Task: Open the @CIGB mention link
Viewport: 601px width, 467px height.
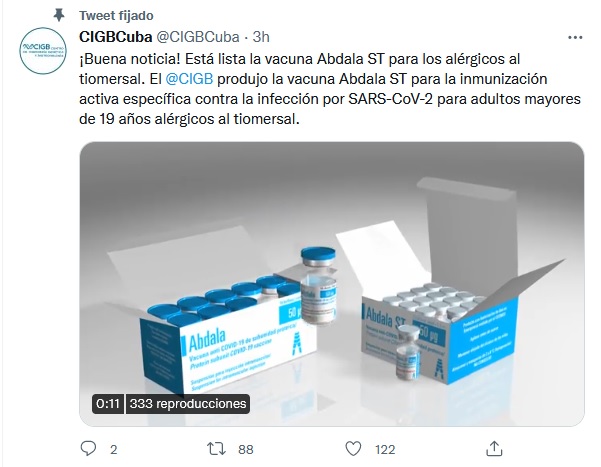Action: pos(189,79)
